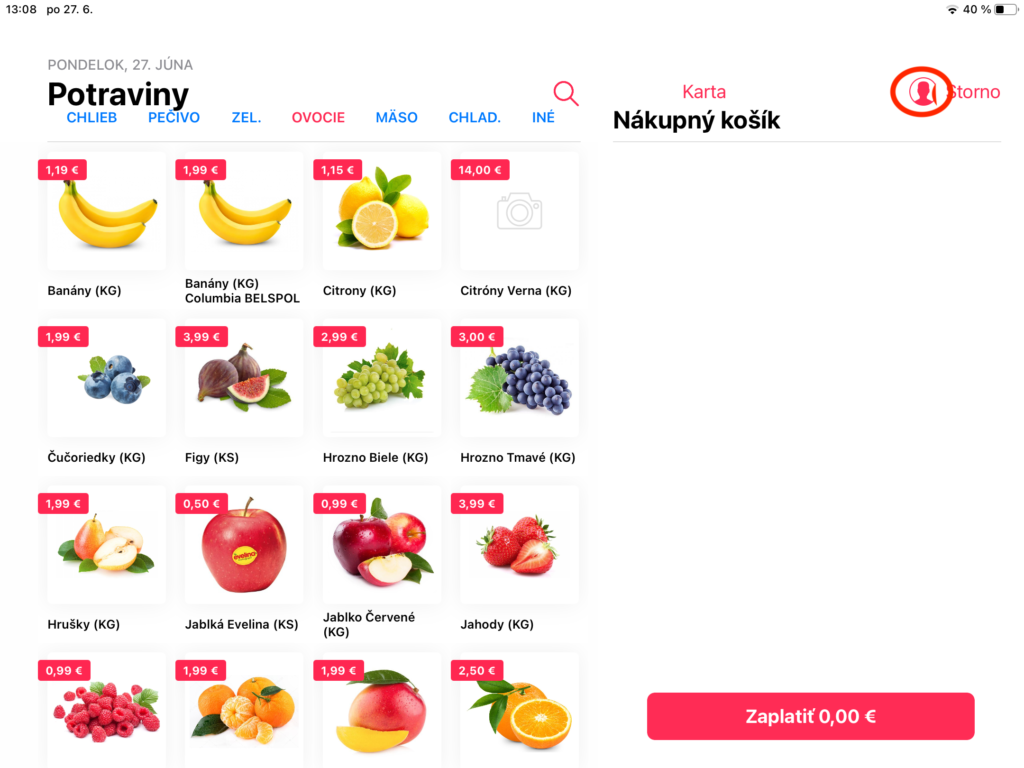Click the Karta payment link
This screenshot has height=768, width=1024.
(704, 92)
